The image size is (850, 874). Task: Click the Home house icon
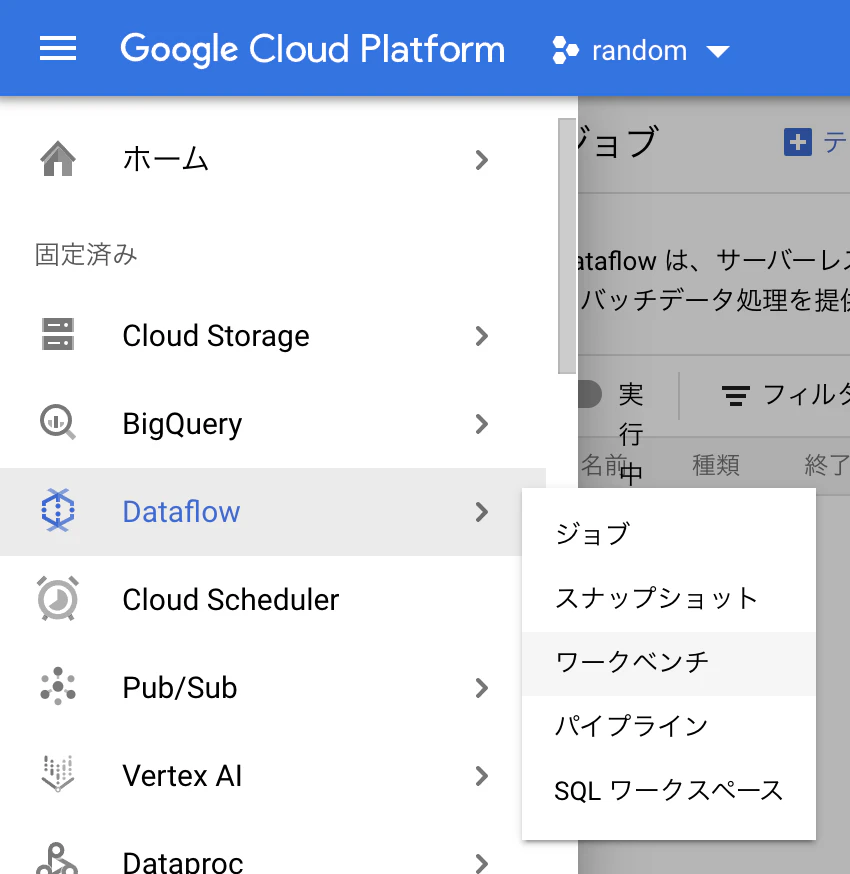58,159
